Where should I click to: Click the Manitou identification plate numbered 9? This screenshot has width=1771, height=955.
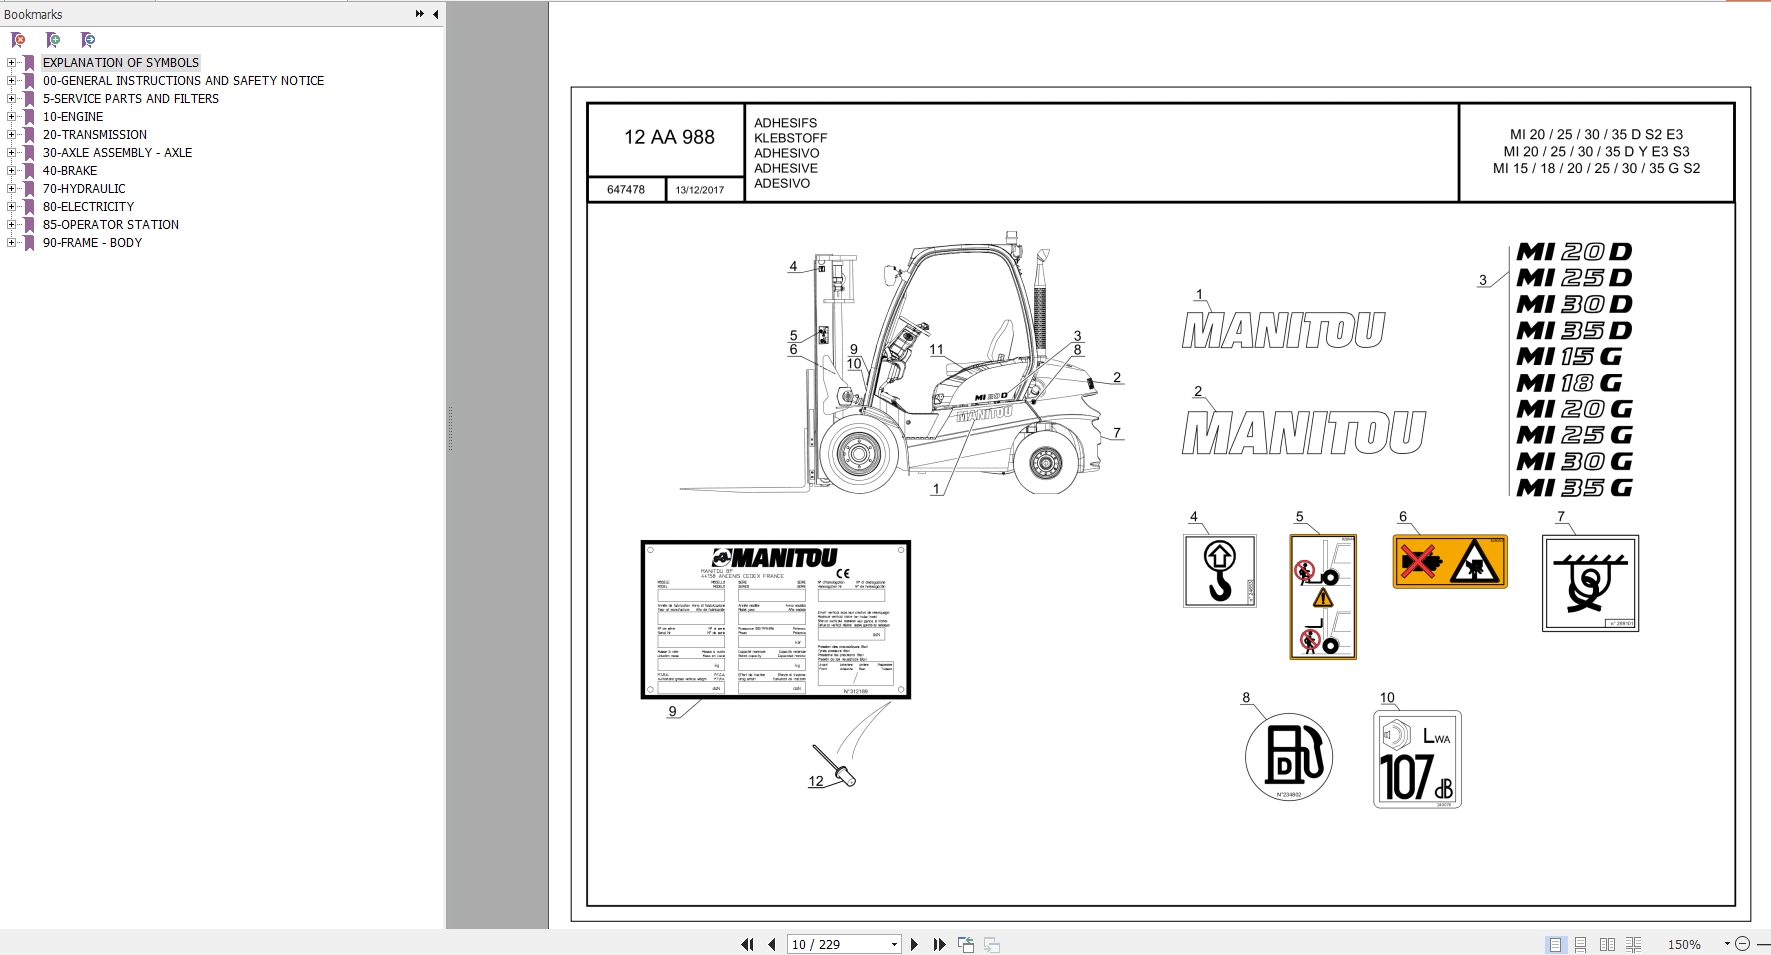tap(776, 619)
